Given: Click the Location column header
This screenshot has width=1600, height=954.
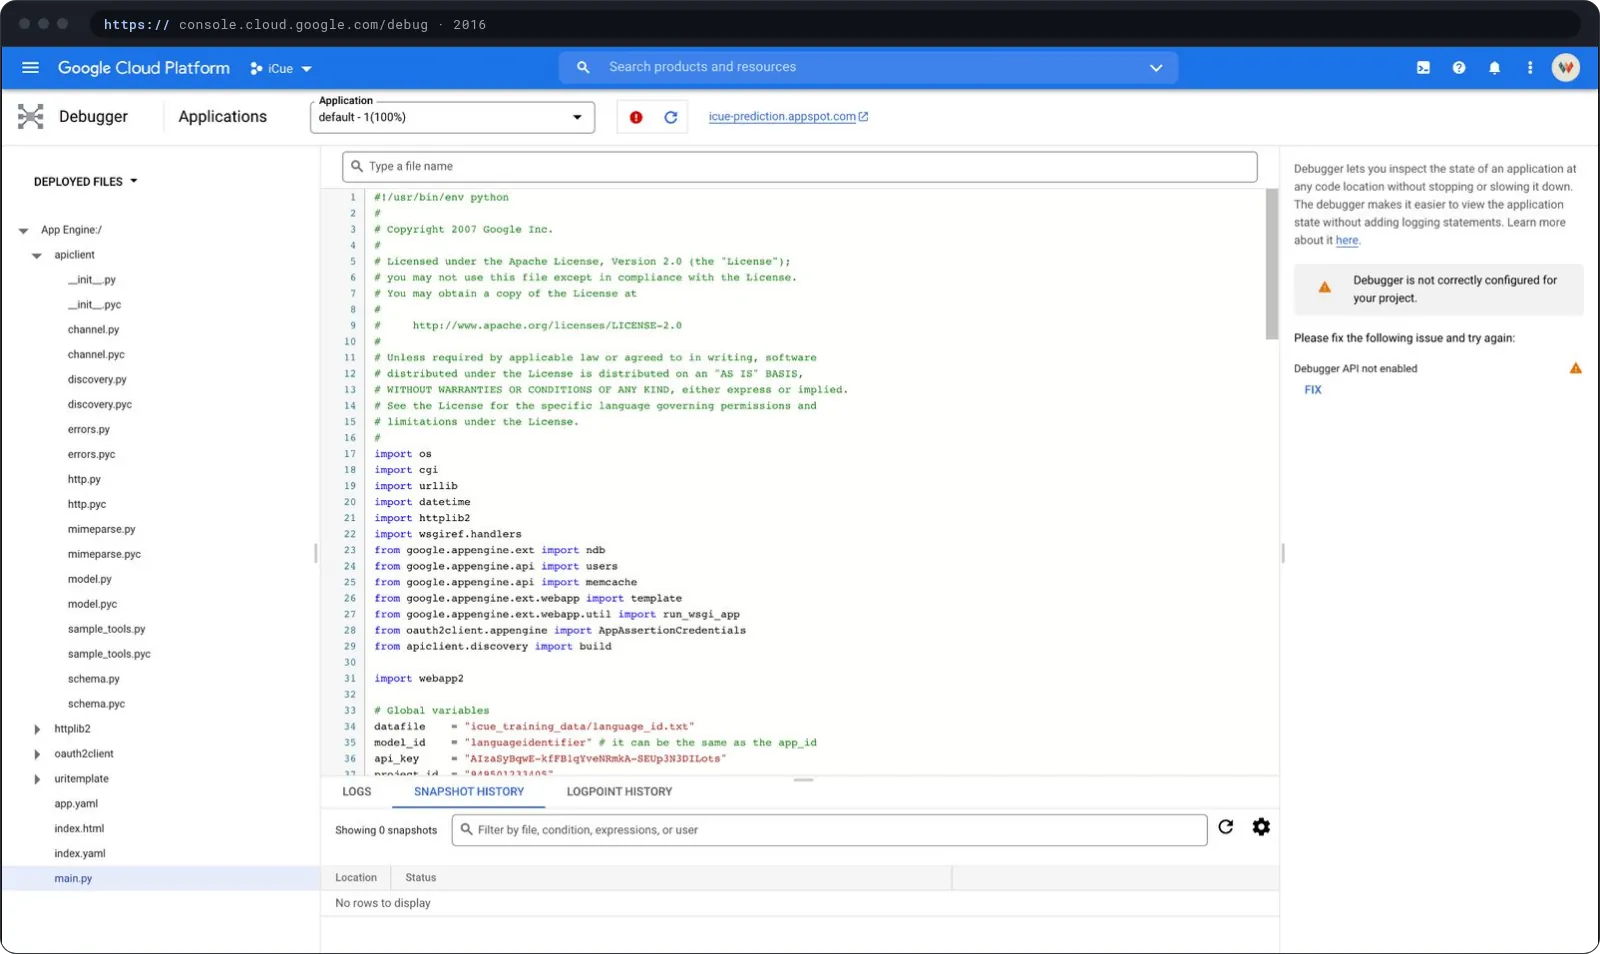Looking at the screenshot, I should [x=356, y=878].
